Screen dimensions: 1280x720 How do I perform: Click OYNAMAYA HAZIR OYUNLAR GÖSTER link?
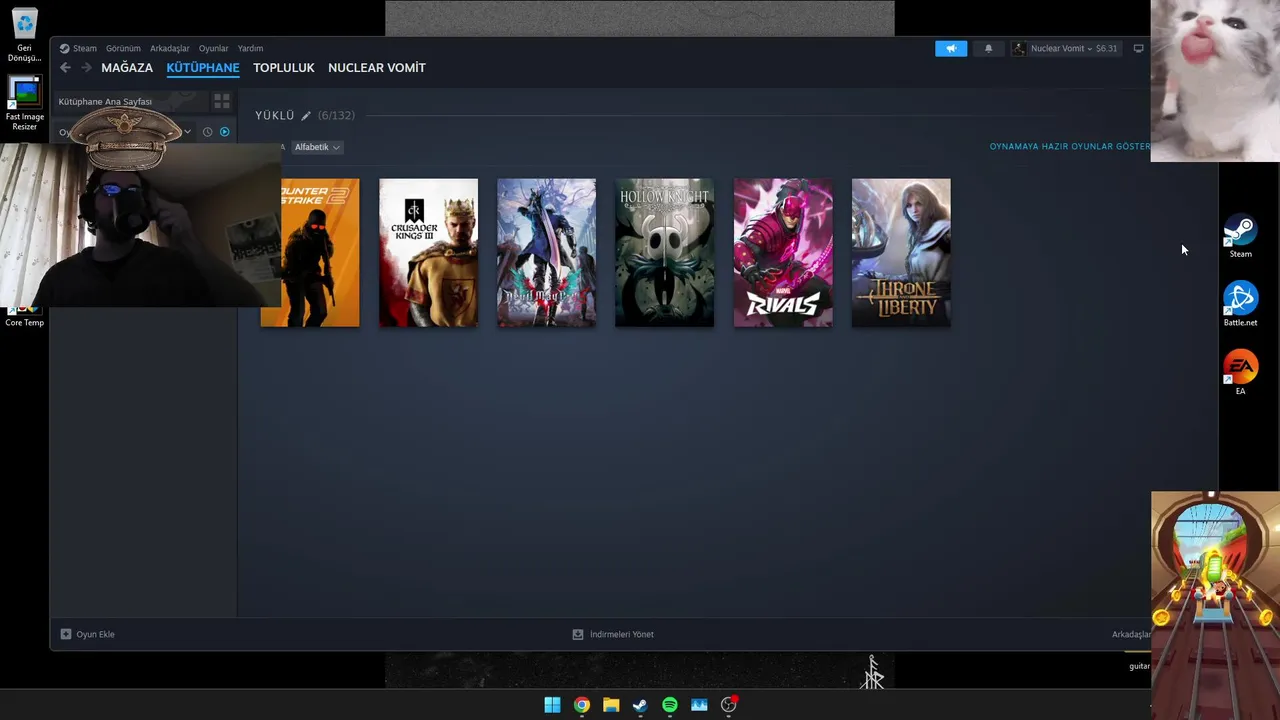[1070, 146]
